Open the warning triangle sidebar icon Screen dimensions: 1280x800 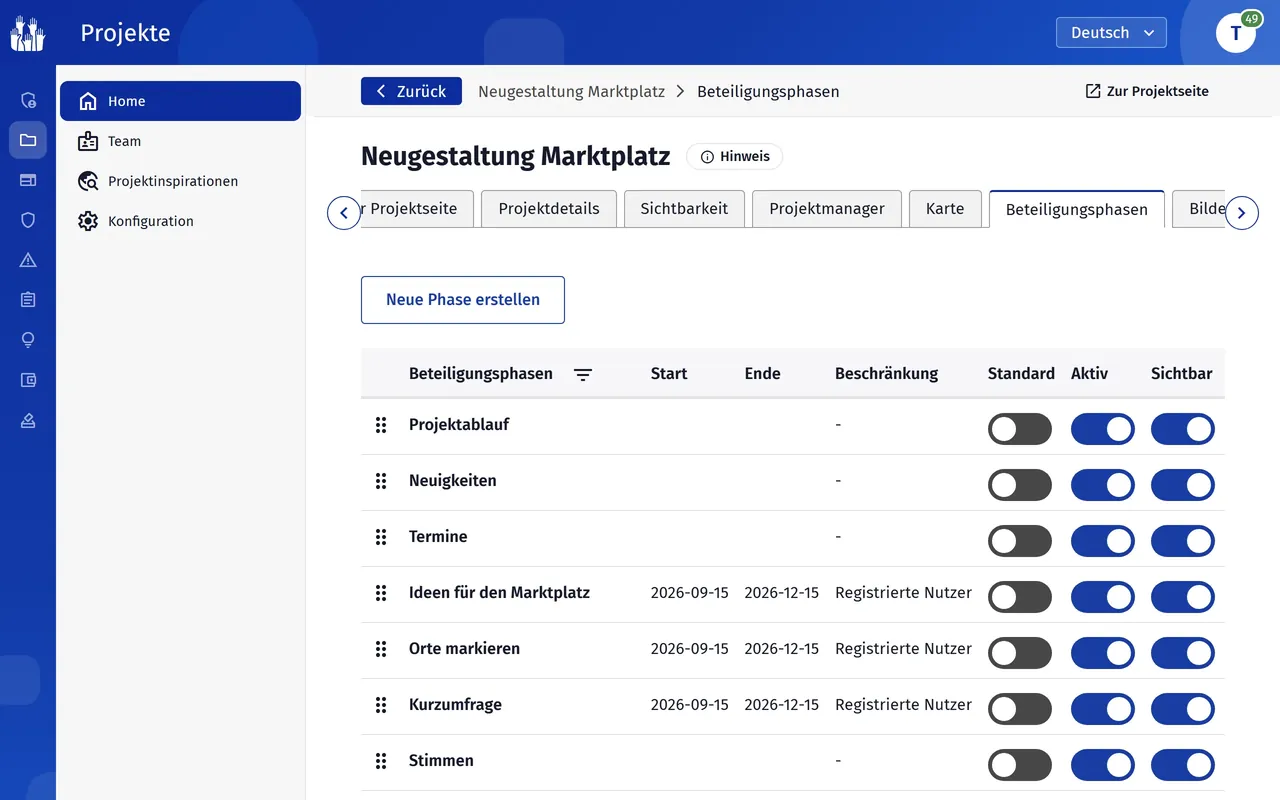pos(28,260)
